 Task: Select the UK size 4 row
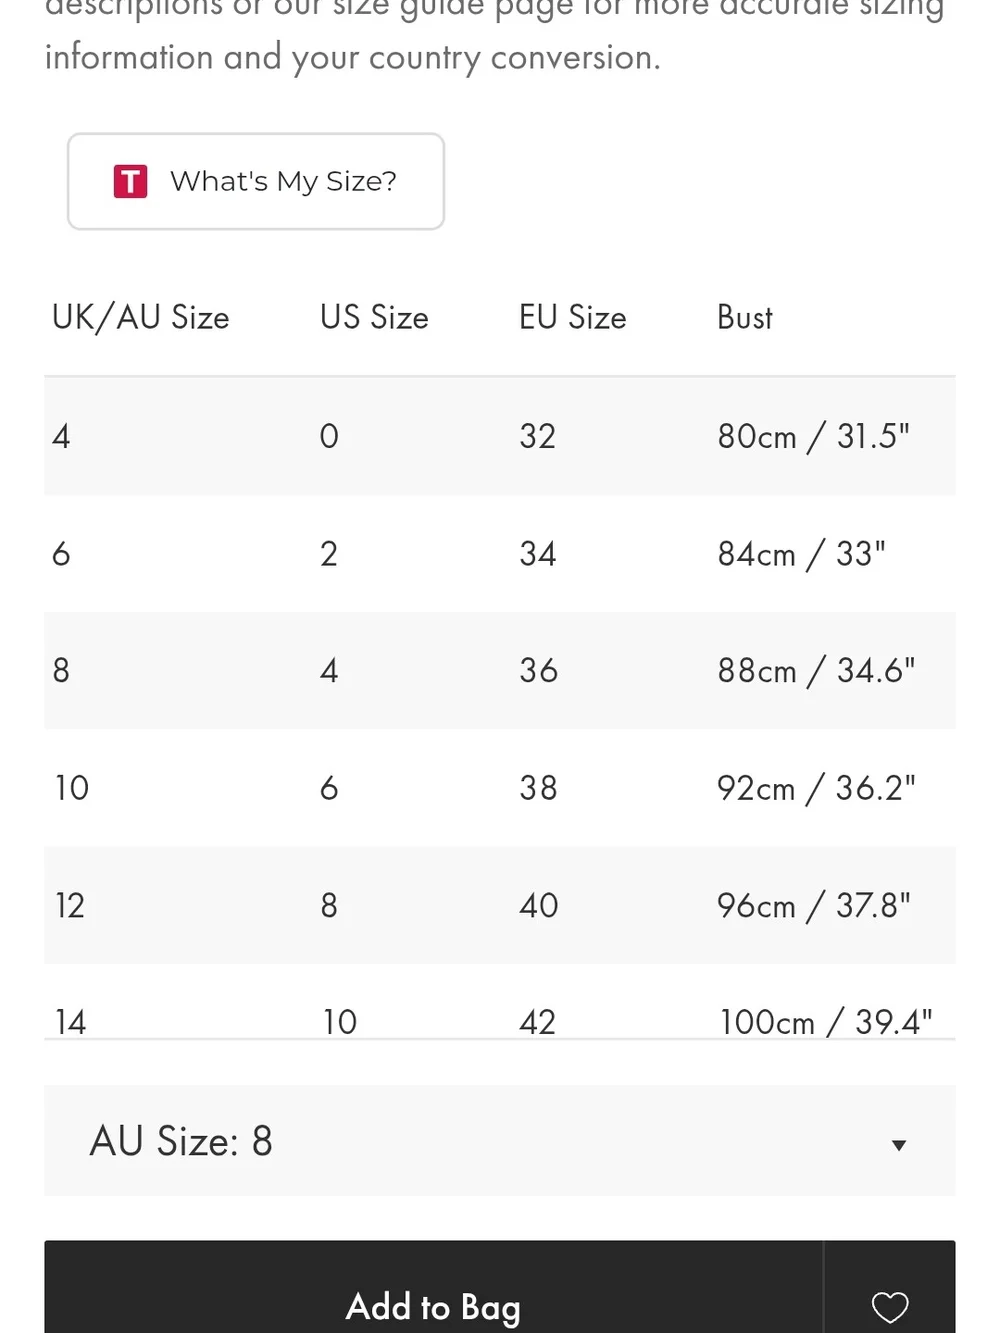click(500, 436)
